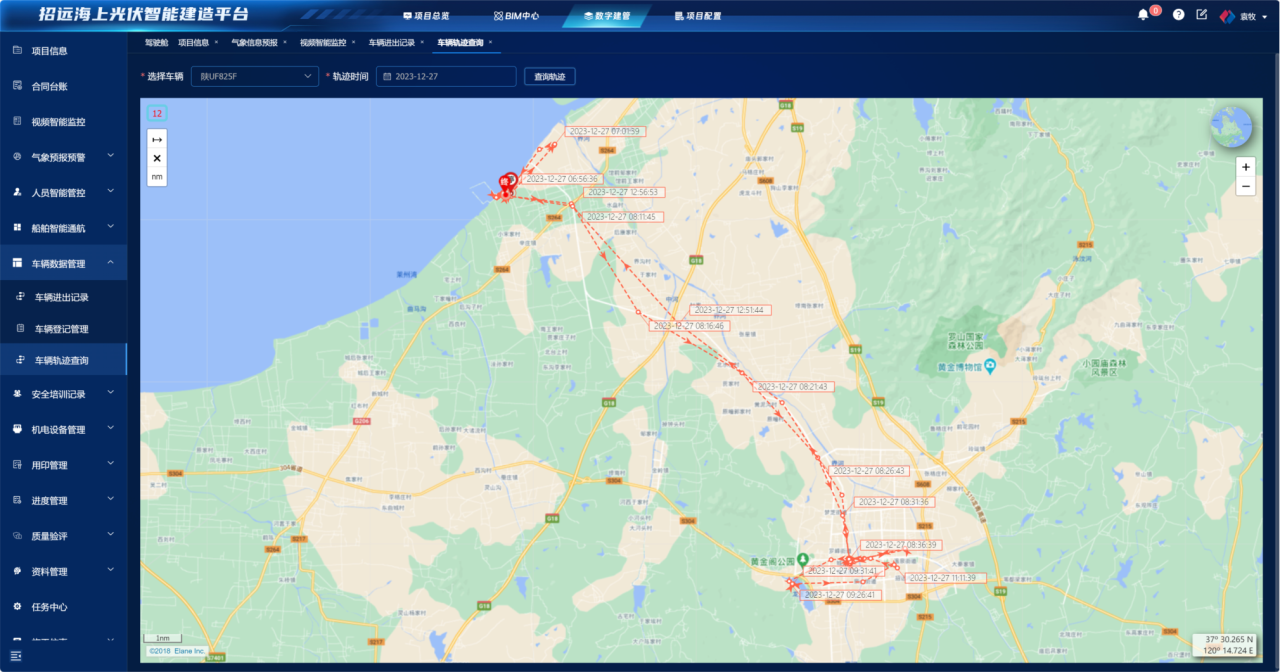
Task: Click the edit note icon in header
Action: point(1201,15)
